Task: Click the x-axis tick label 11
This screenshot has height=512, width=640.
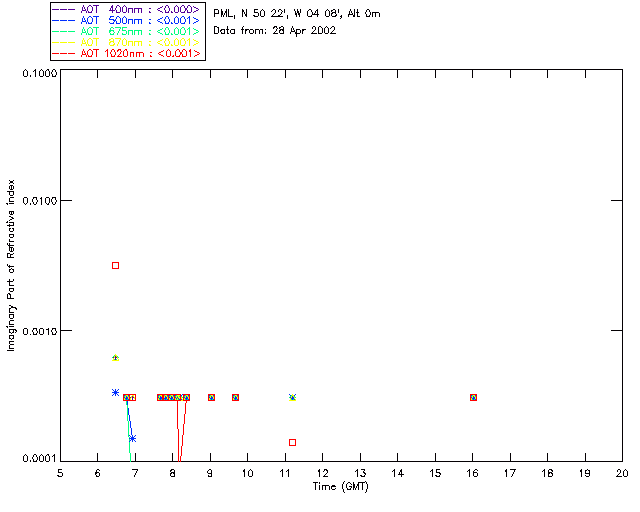Action: pyautogui.click(x=285, y=473)
